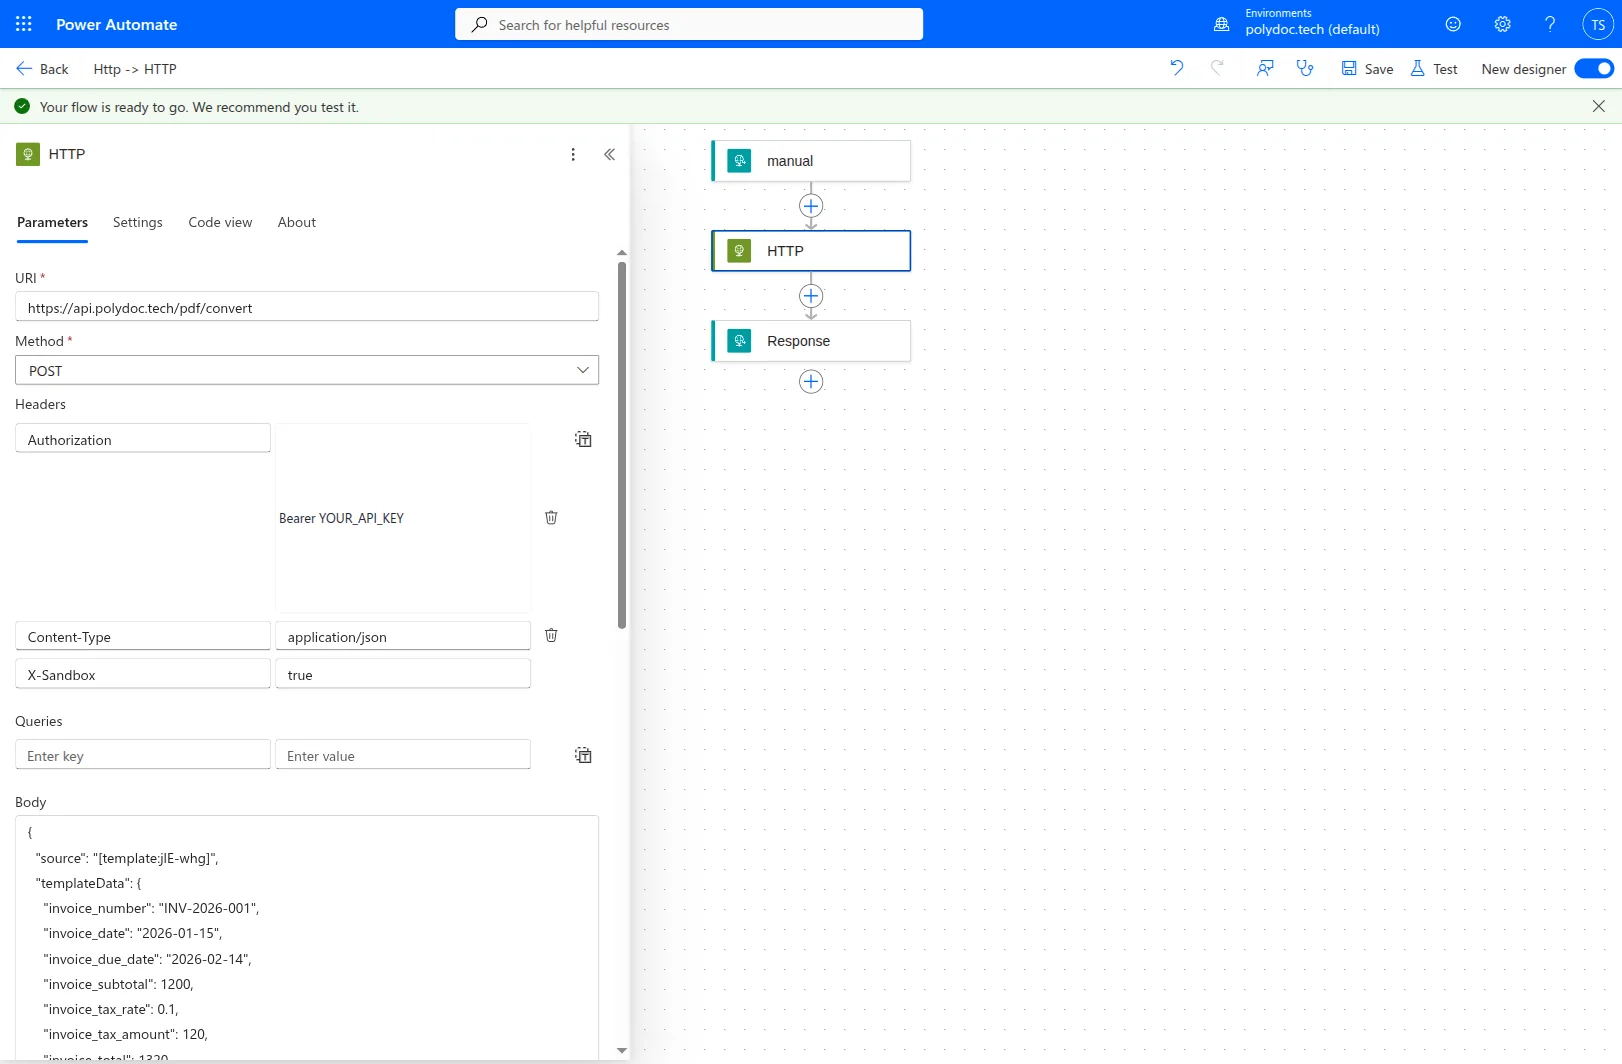Dismiss the flow ready notification banner
This screenshot has width=1622, height=1064.
tap(1598, 106)
